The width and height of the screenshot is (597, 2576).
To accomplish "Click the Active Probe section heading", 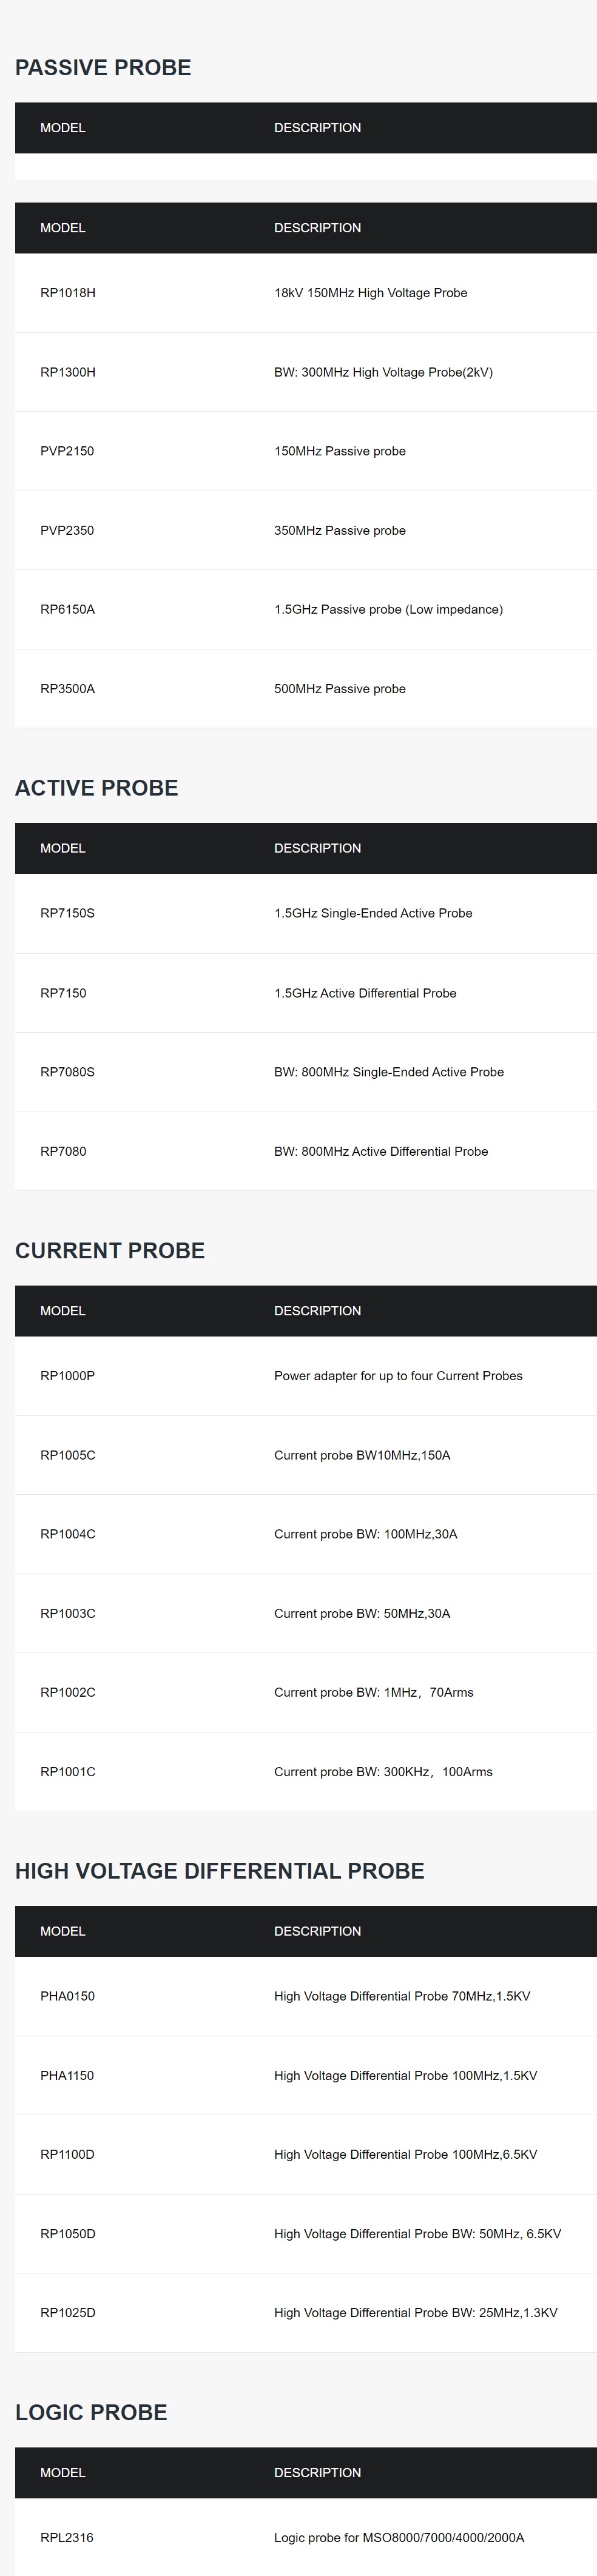I will 96,788.
